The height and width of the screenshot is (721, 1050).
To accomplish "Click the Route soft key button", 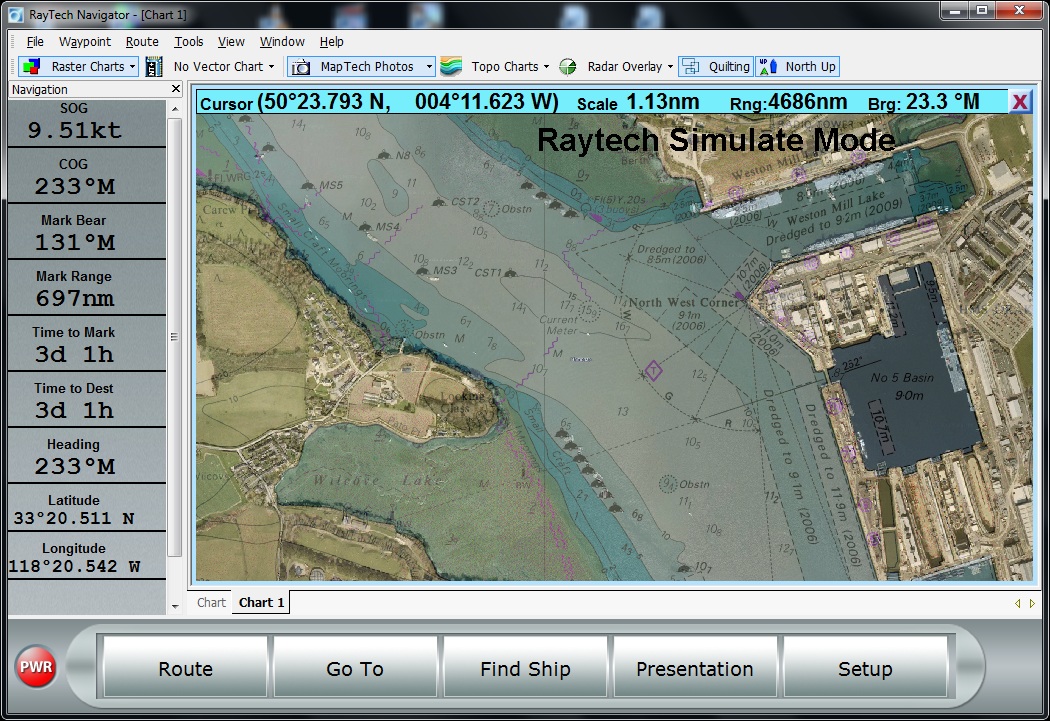I will [185, 667].
